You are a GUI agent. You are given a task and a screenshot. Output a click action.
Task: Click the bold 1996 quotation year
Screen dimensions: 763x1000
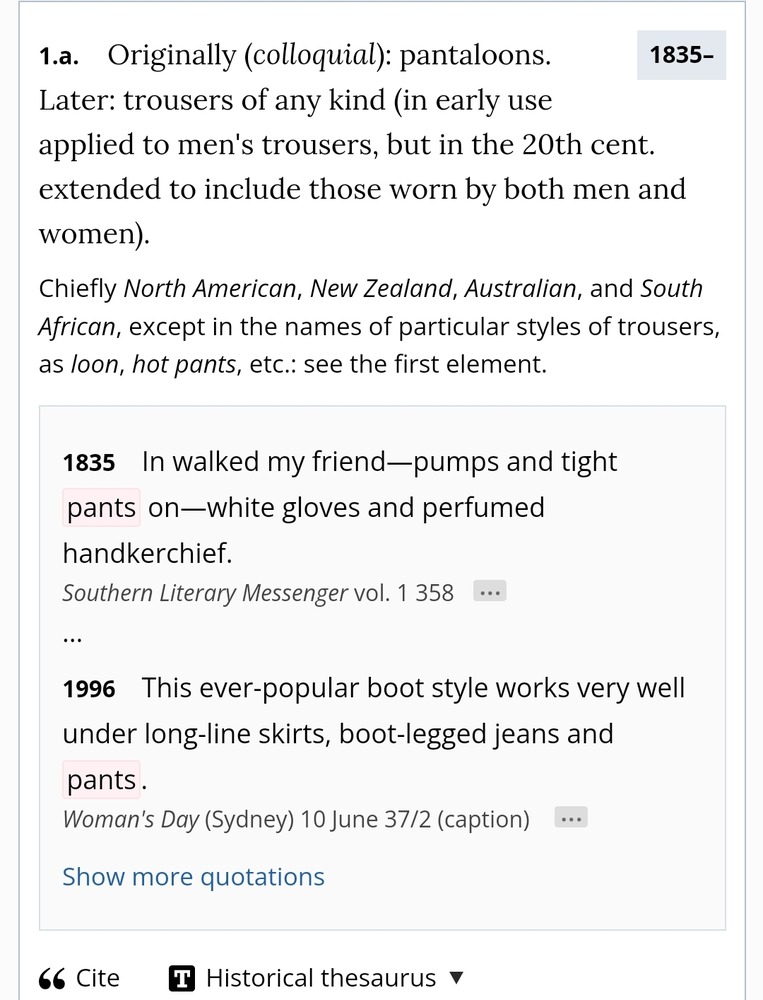[88, 689]
